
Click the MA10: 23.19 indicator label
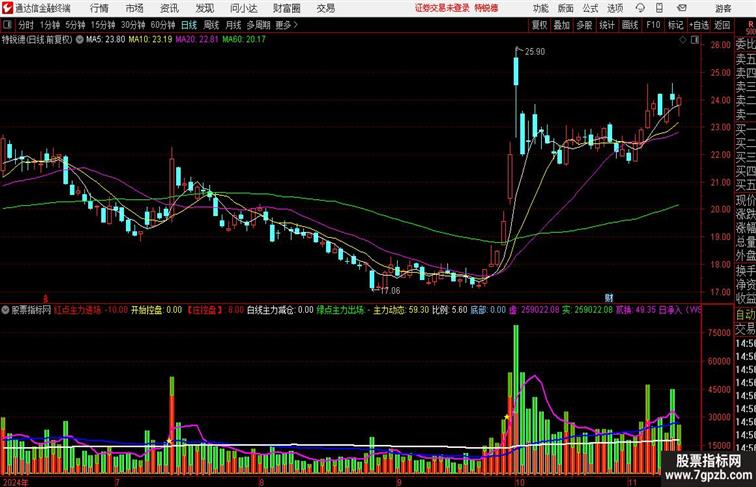(x=150, y=40)
